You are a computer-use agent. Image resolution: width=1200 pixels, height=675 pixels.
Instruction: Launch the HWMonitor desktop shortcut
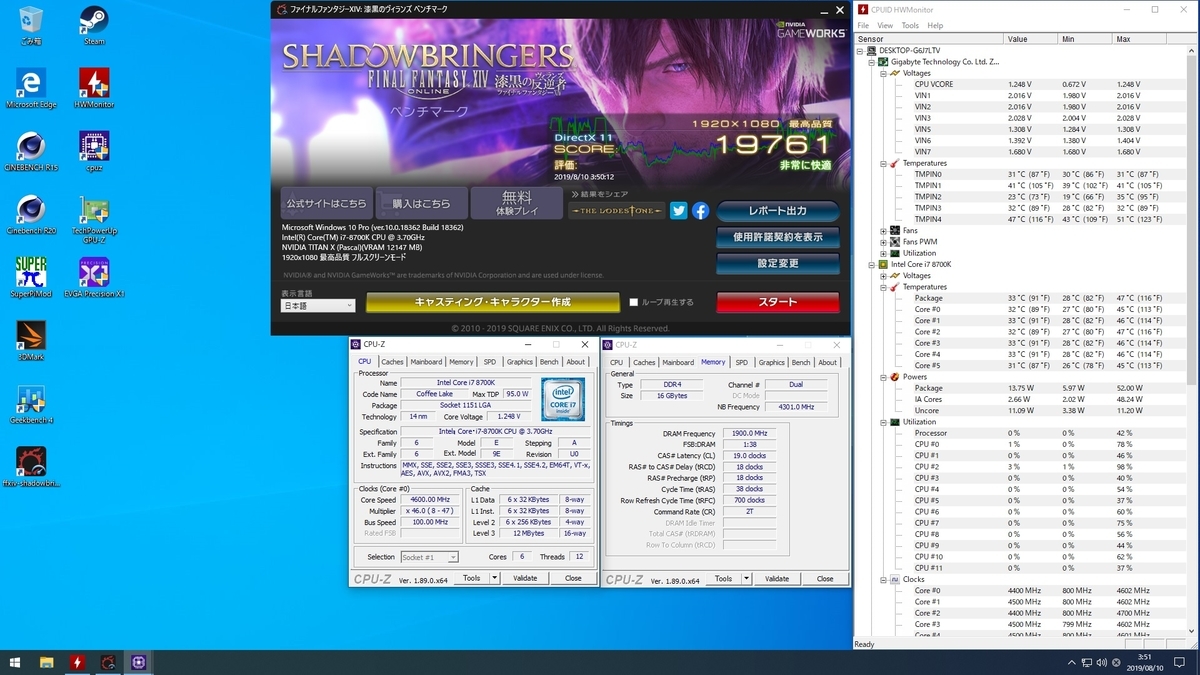pos(94,88)
